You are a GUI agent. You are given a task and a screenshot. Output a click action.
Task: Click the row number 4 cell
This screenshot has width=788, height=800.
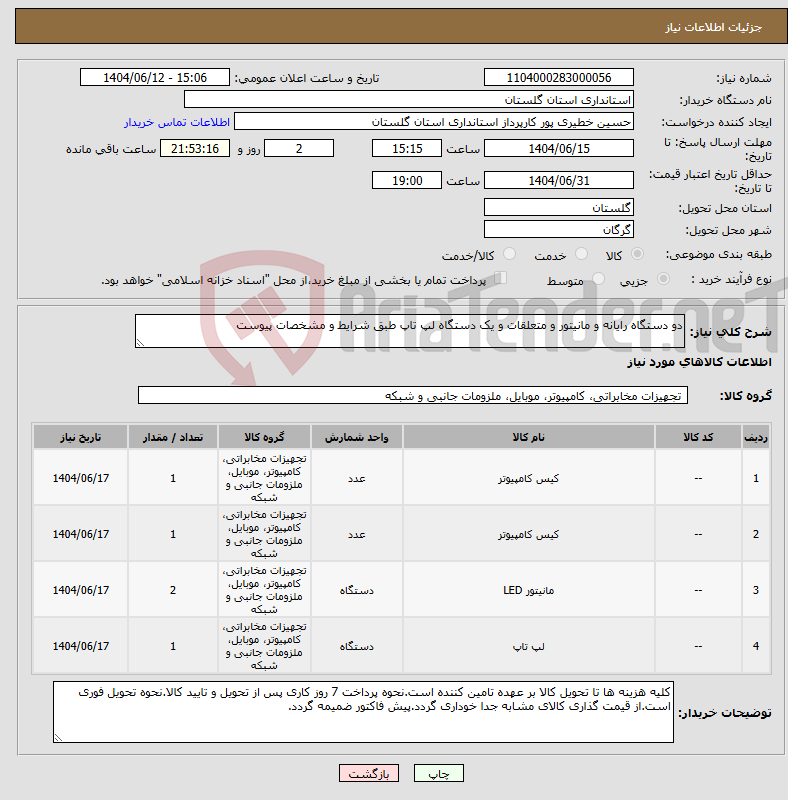click(755, 646)
